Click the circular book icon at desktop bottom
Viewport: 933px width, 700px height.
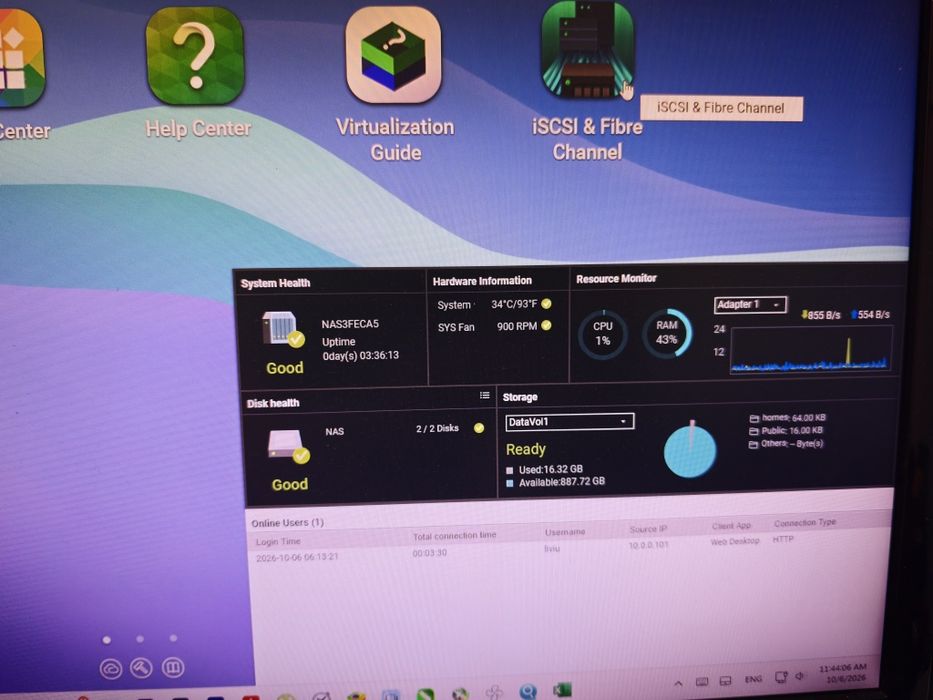tap(173, 667)
